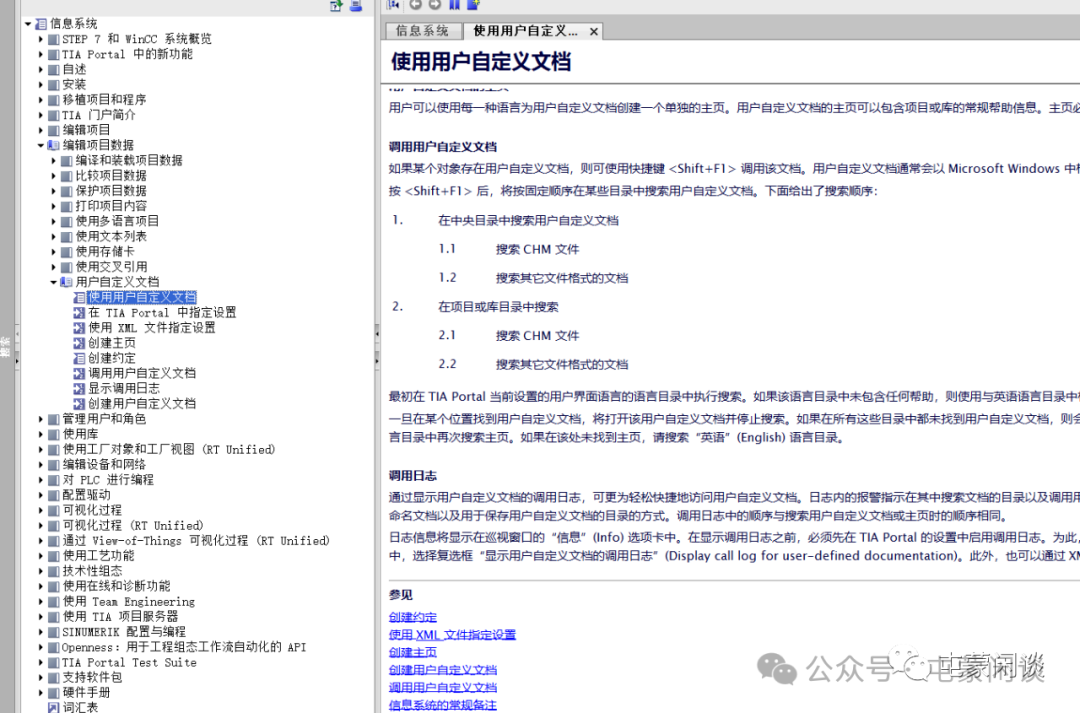The image size is (1080, 713).
Task: Expand the 管理用户和角色 node
Action: coord(41,419)
